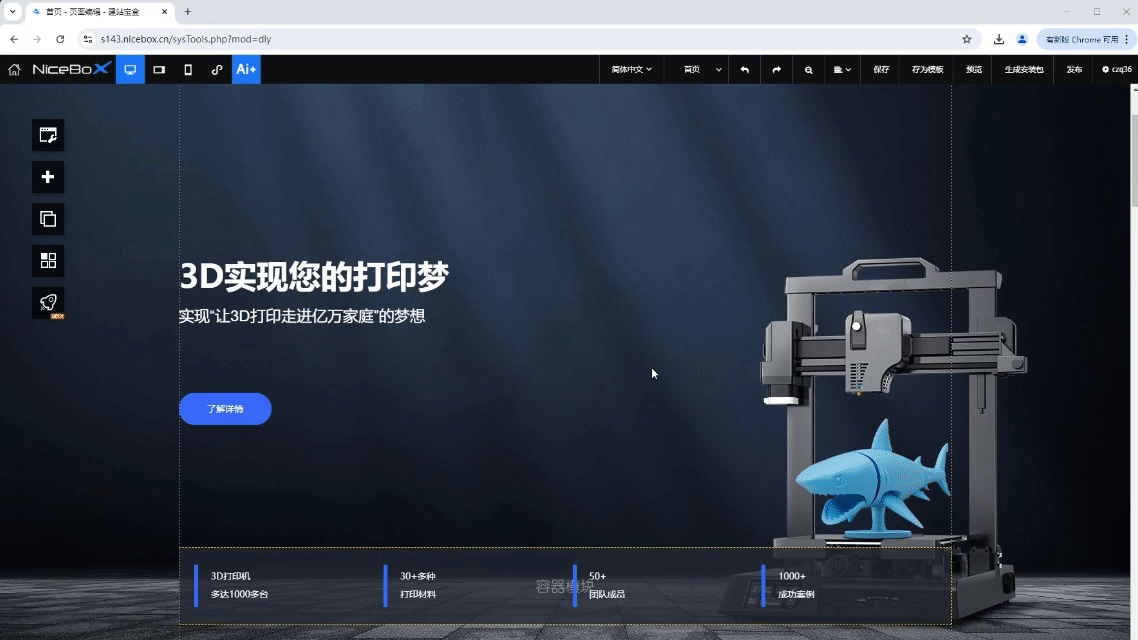Toggle the desktop preview mode icon
Viewport: 1138px width, 640px height.
coord(129,70)
